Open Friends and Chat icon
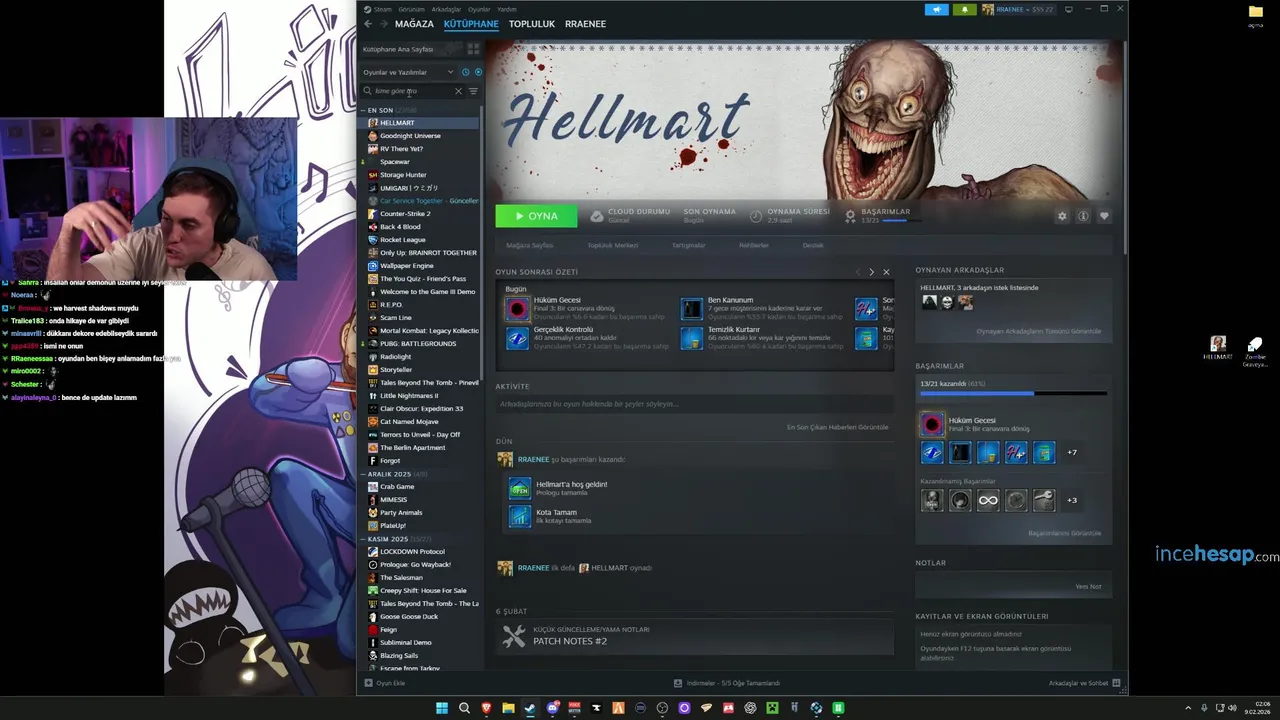Screen dimensions: 1280x720 click(1116, 683)
